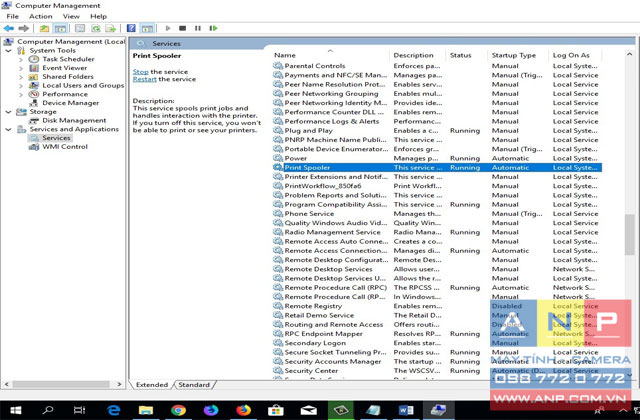Toggle Show/Hide Console Tree toolbar icon

(60, 28)
